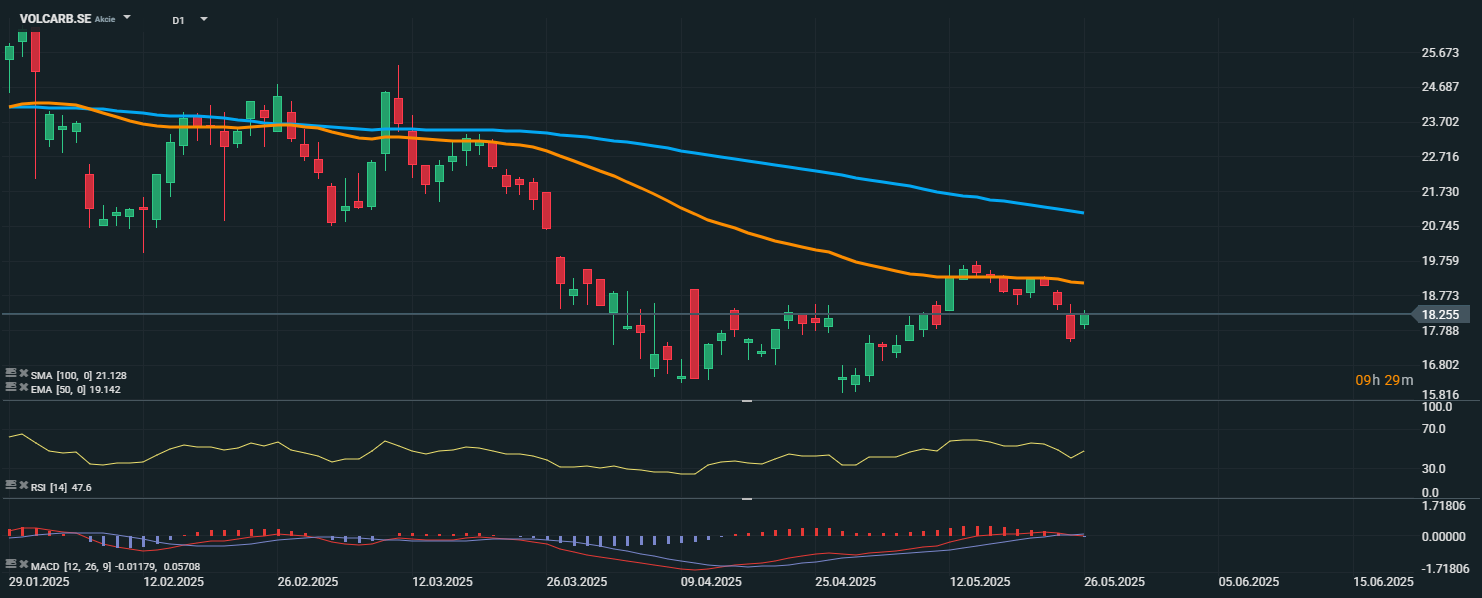
Task: Open settings for the EMA indicator
Action: 10,387
